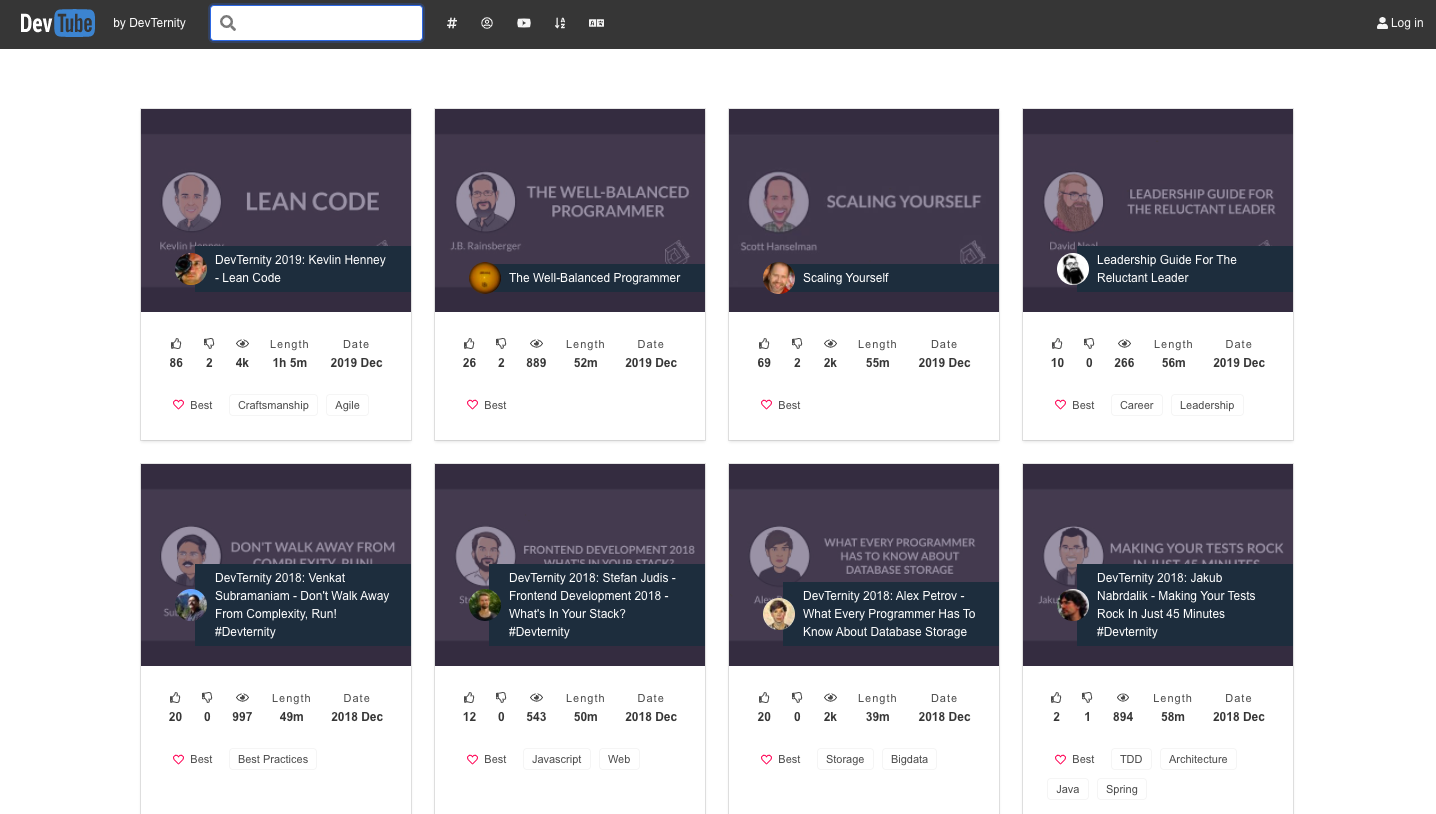Viewport: 1436px width, 814px height.
Task: Click thumbs-up on Scaling Yourself card
Action: (764, 344)
